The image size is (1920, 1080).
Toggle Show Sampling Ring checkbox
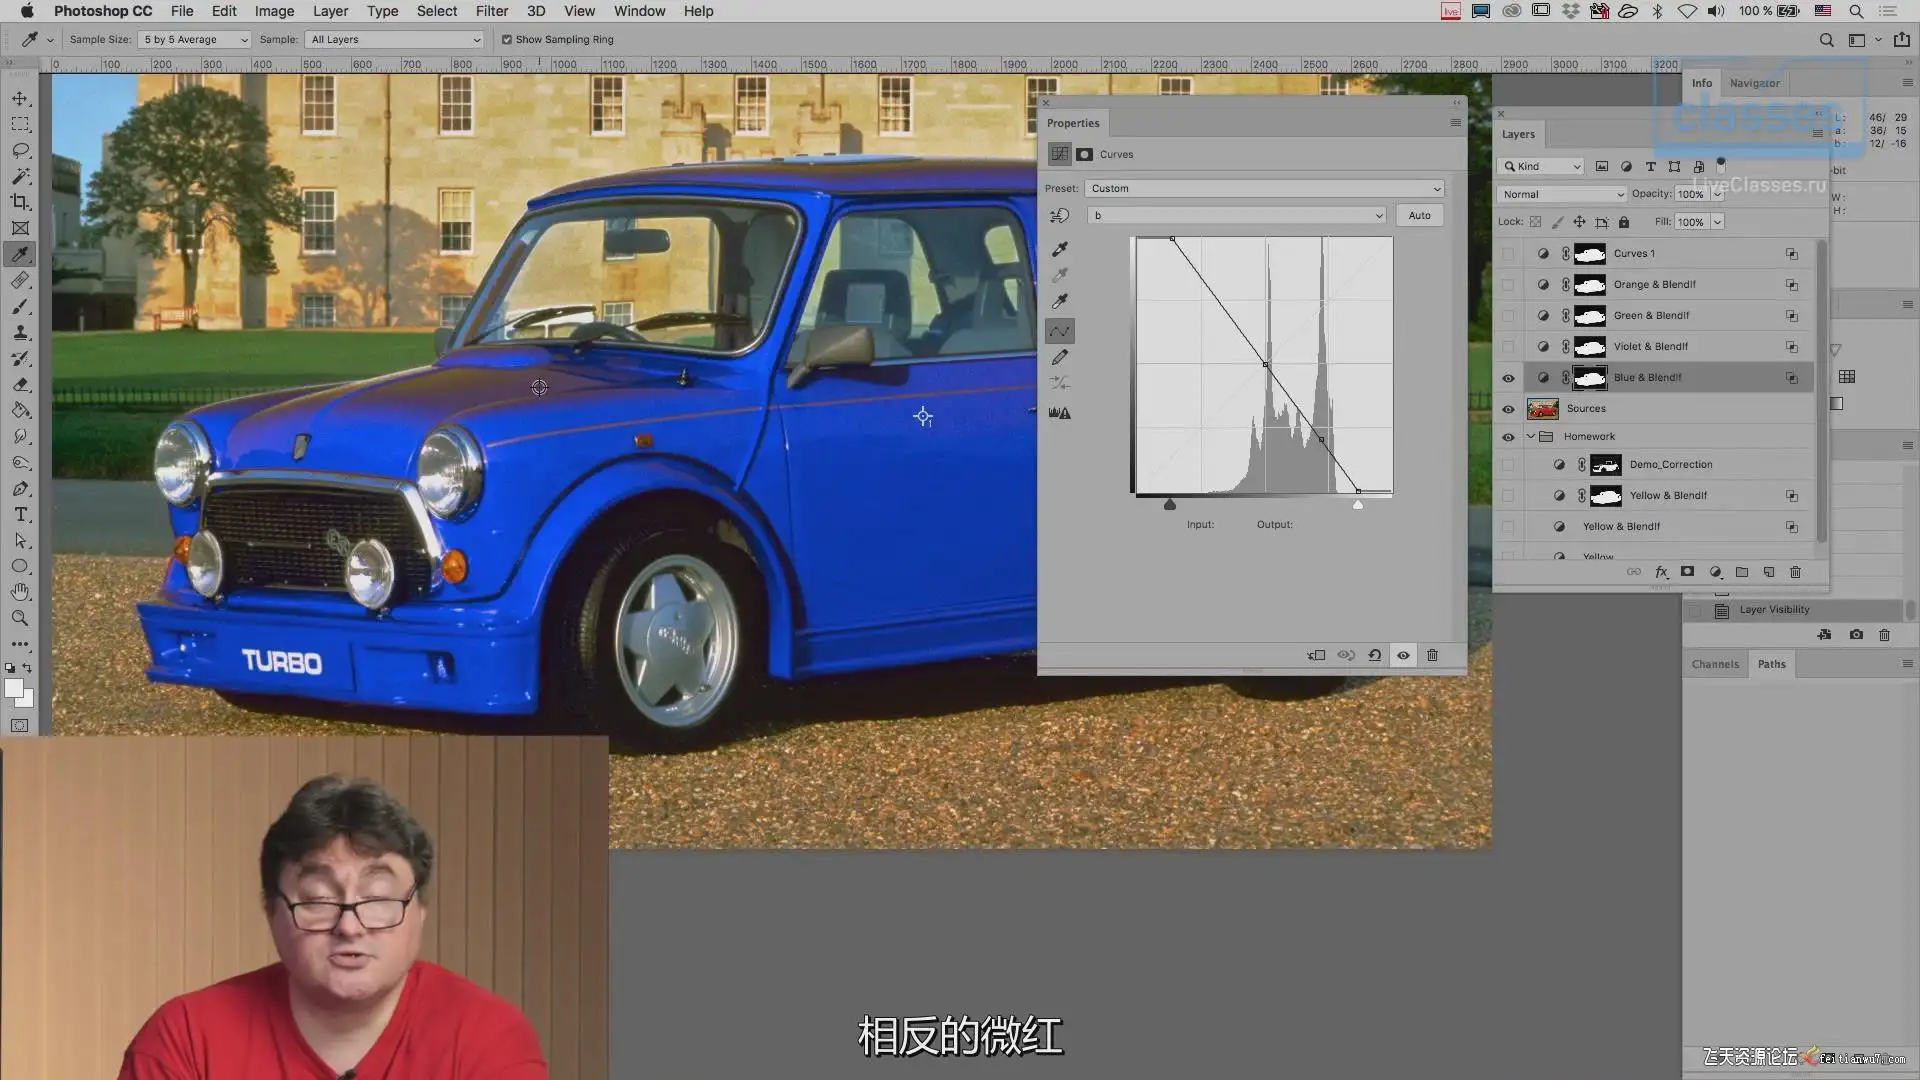[507, 40]
